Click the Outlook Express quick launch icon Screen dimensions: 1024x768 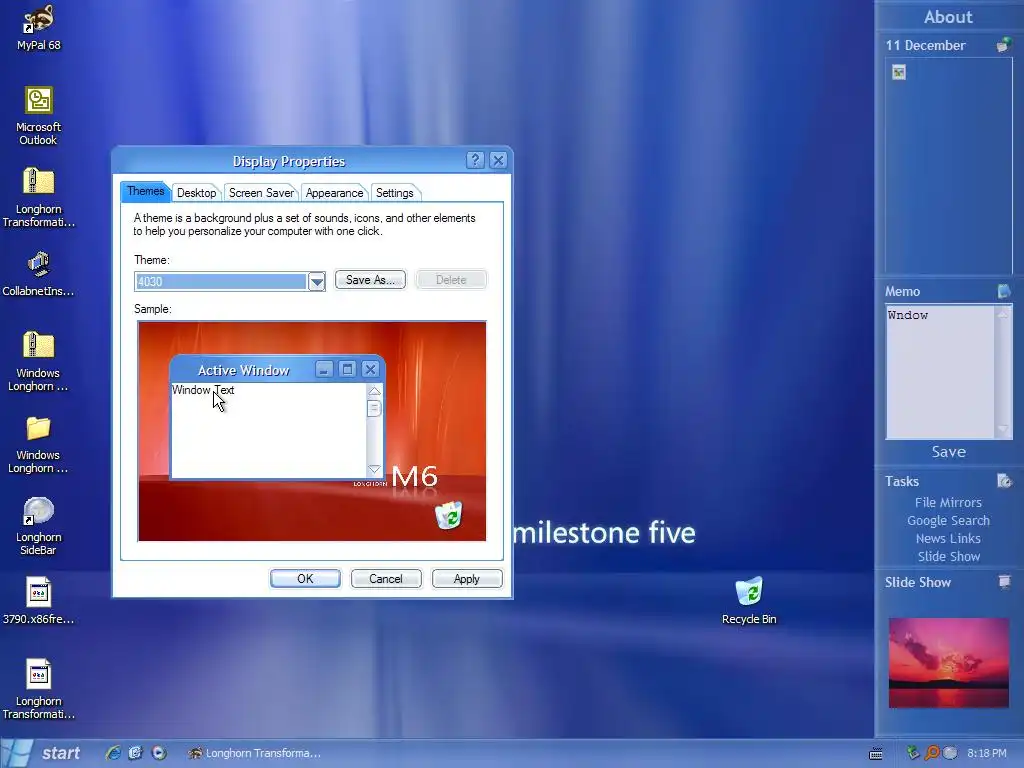click(x=135, y=753)
